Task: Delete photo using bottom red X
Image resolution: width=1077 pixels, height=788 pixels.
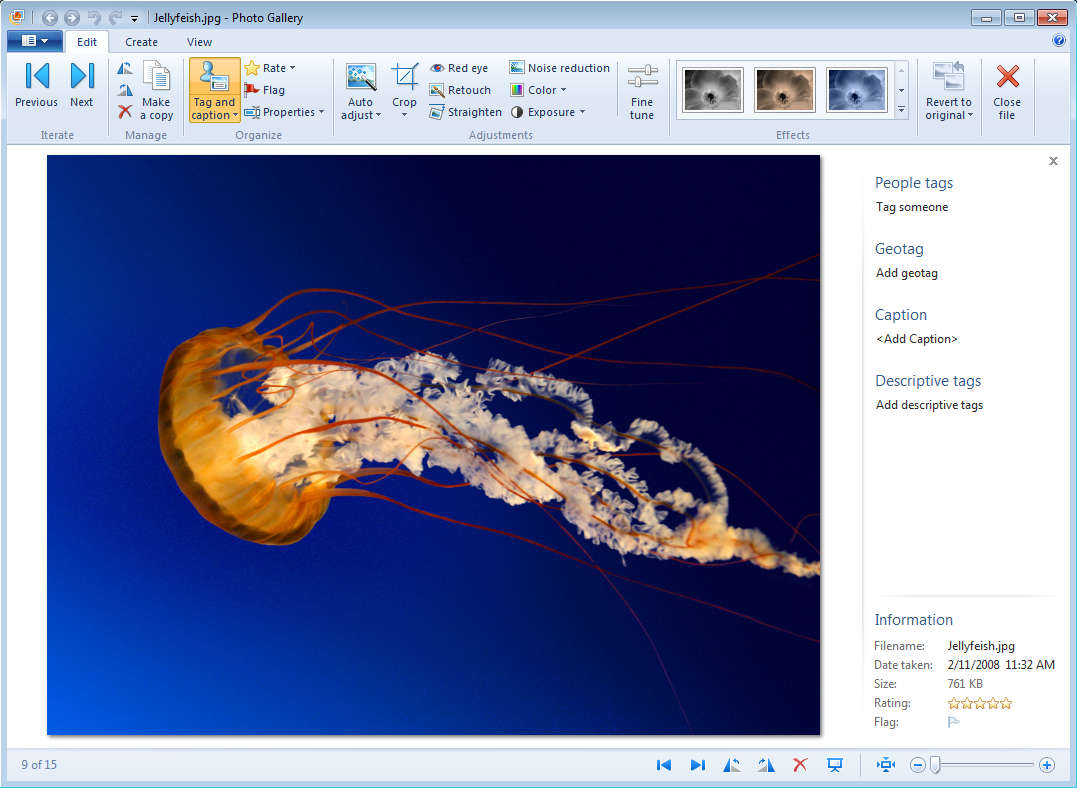Action: (800, 765)
